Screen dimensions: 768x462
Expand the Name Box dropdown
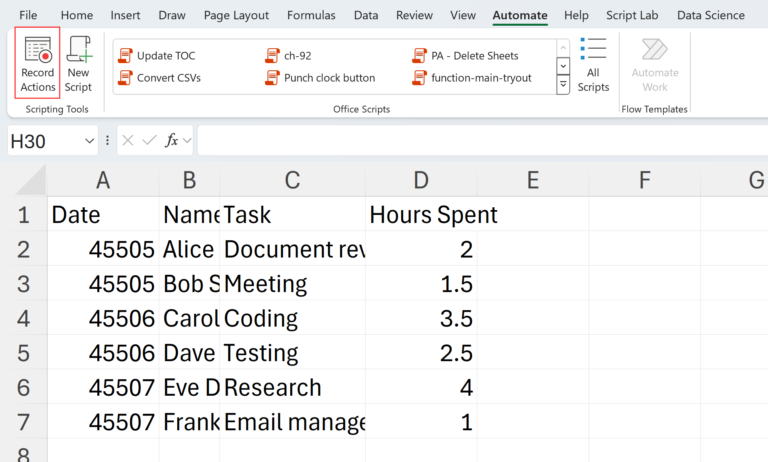click(88, 141)
